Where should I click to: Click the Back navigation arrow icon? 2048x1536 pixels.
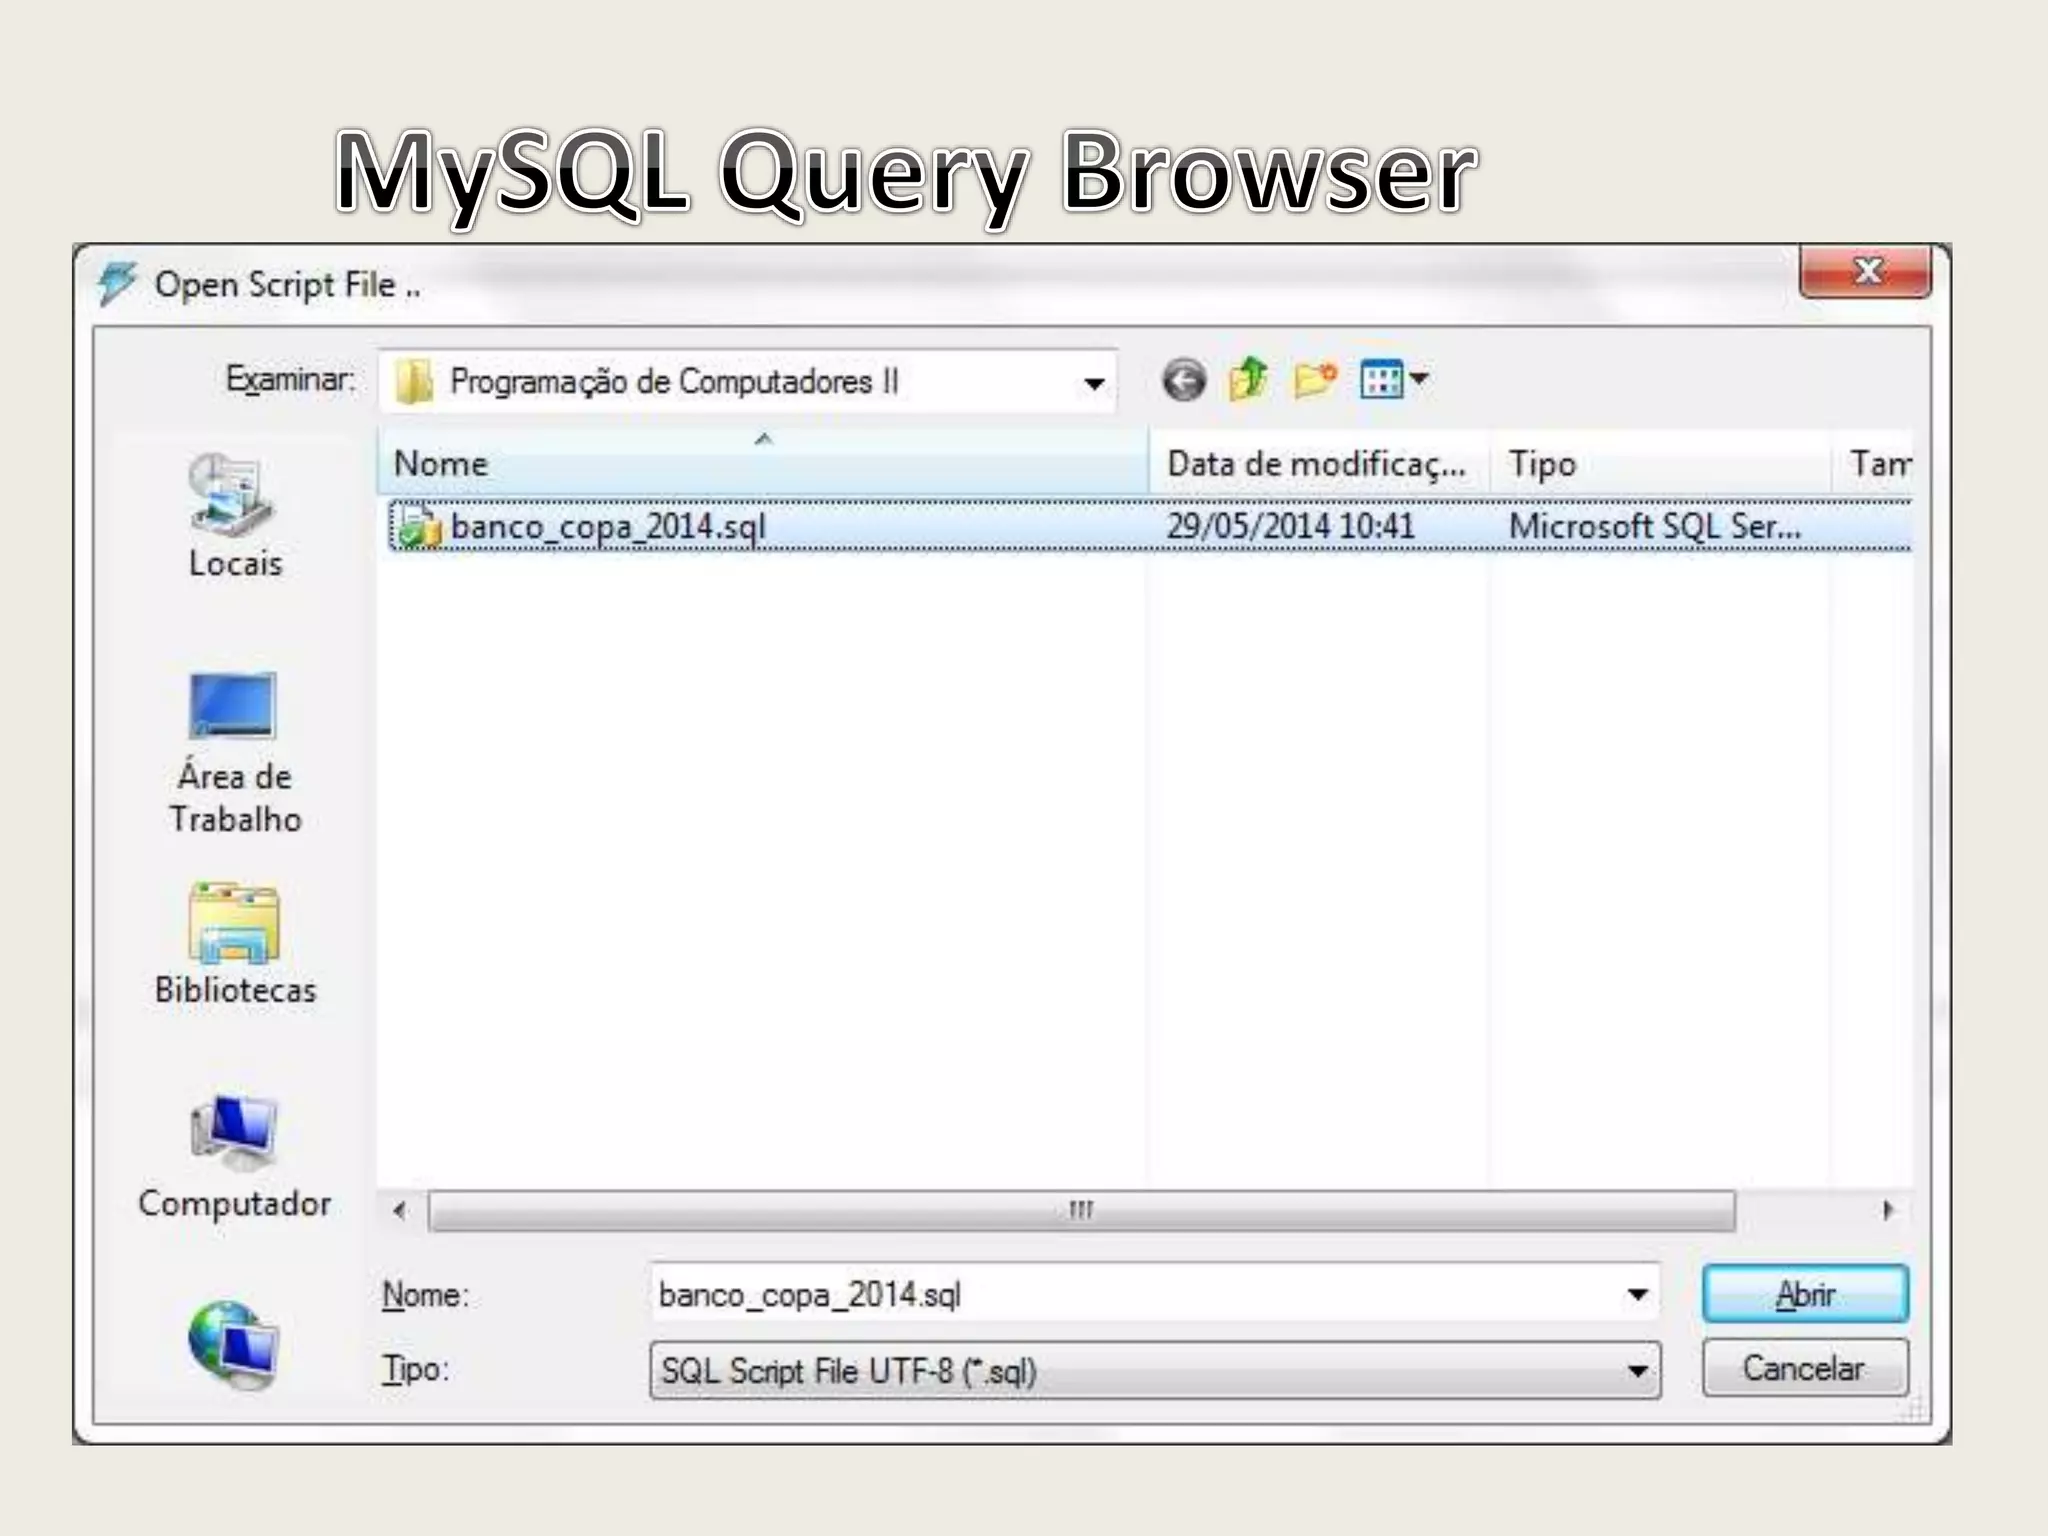tap(1184, 381)
